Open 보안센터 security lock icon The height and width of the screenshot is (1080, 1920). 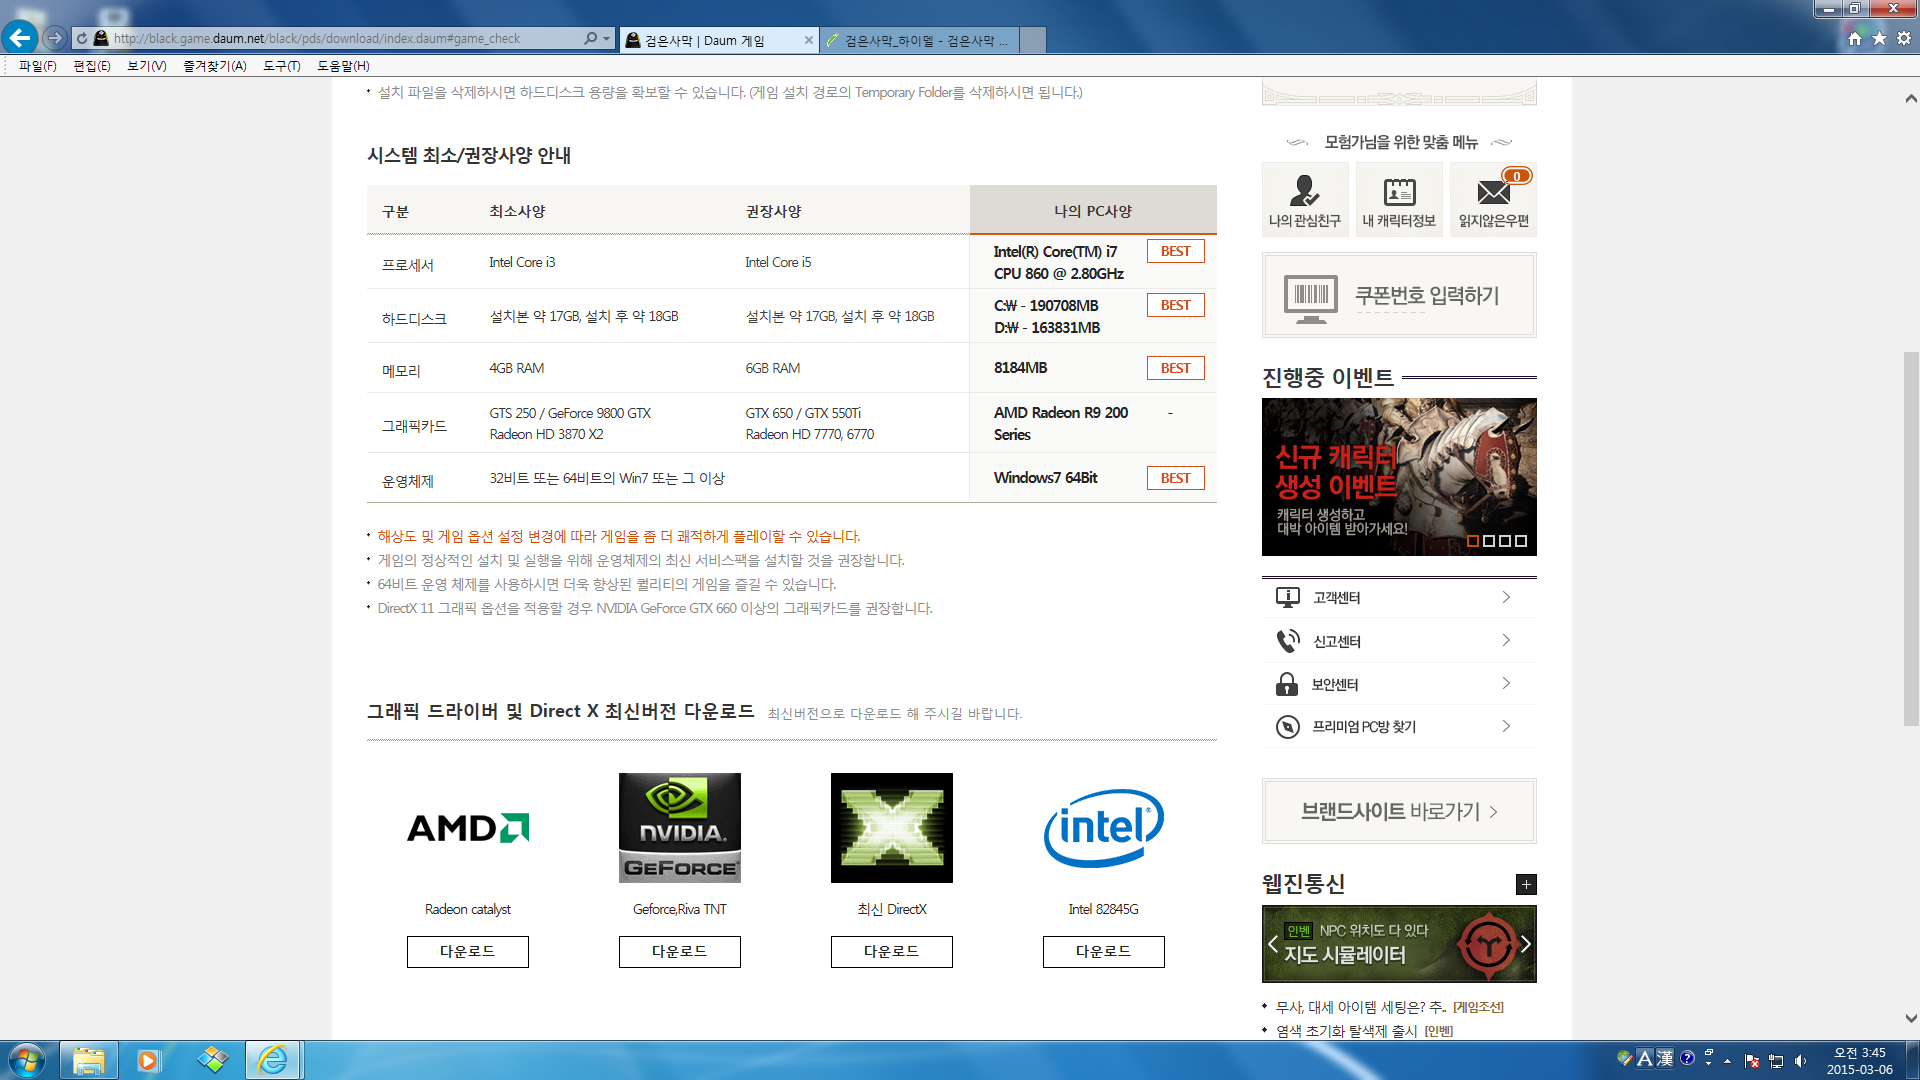point(1288,683)
